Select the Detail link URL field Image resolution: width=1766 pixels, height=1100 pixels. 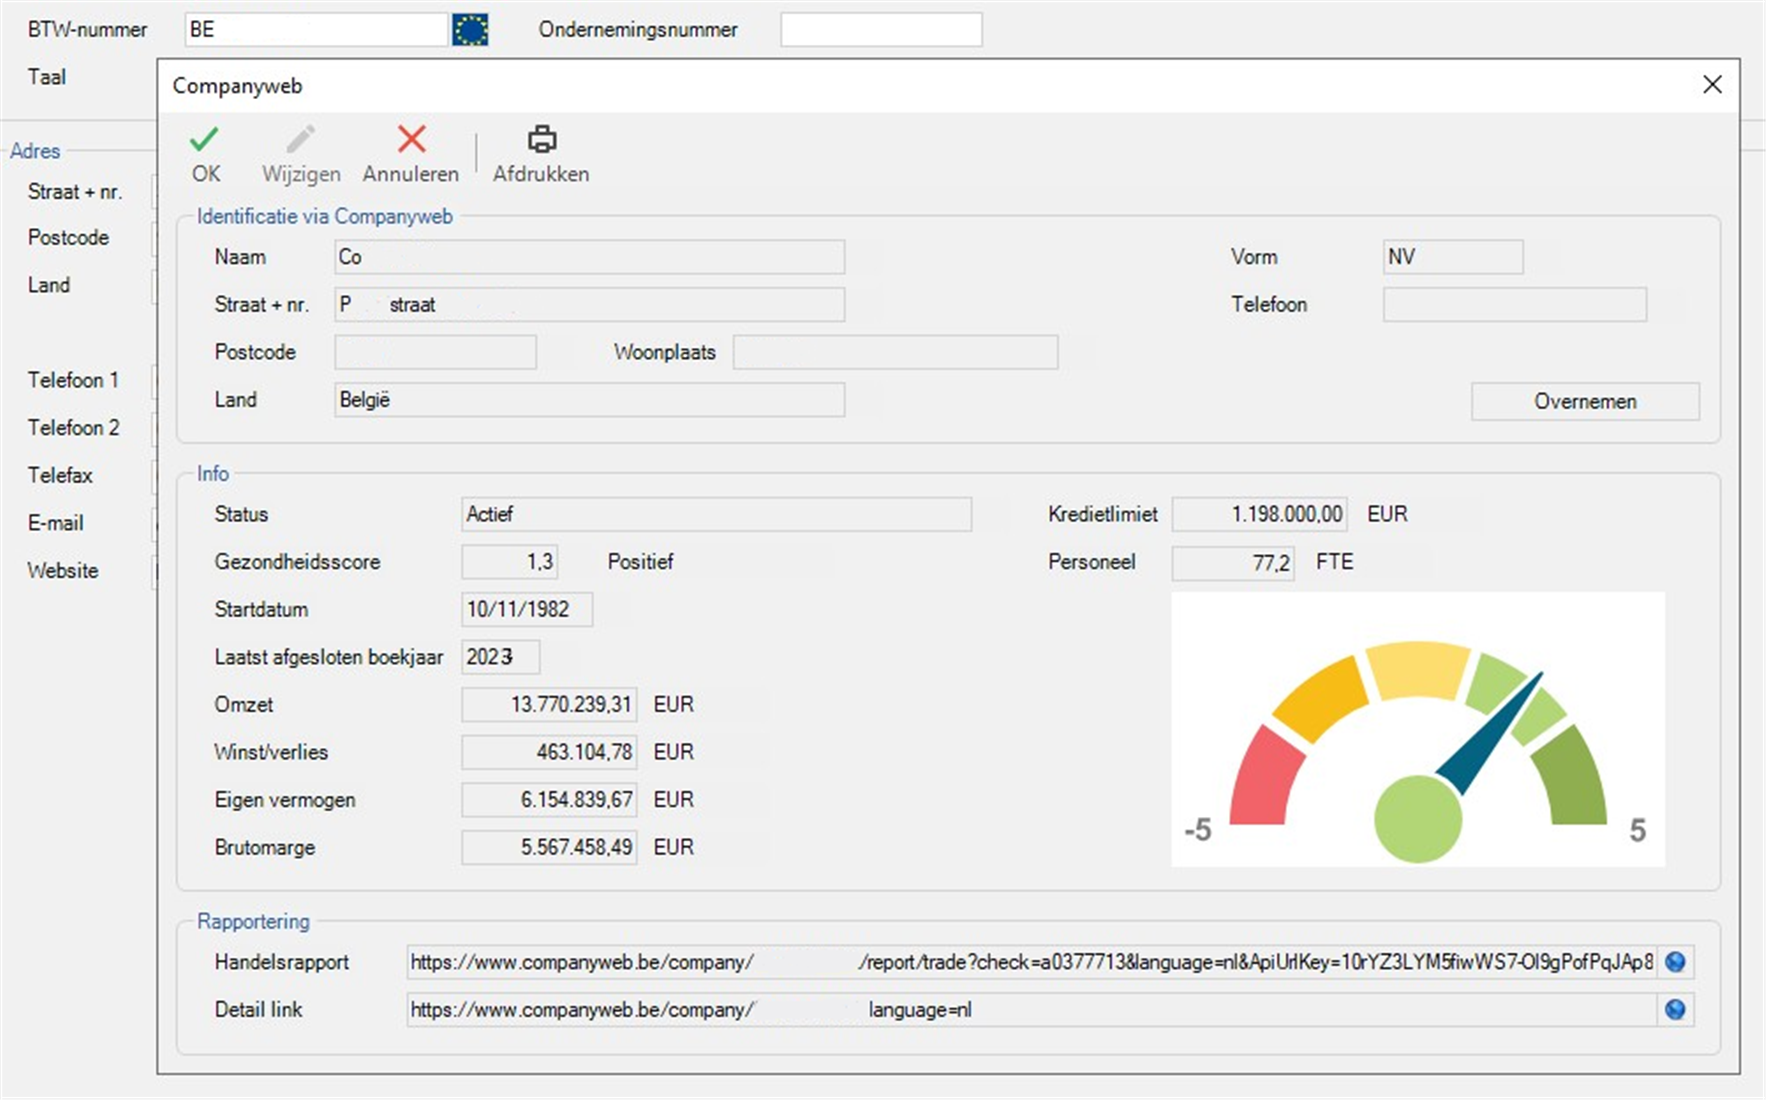tap(1030, 1010)
